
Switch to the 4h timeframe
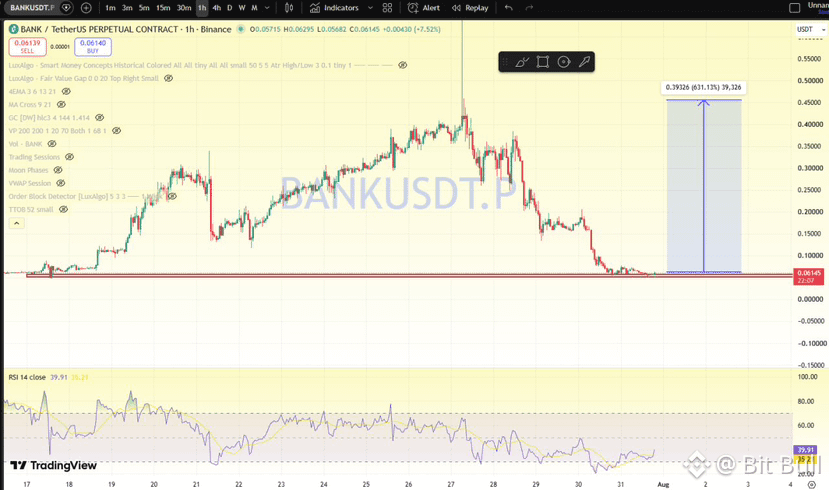coord(216,8)
